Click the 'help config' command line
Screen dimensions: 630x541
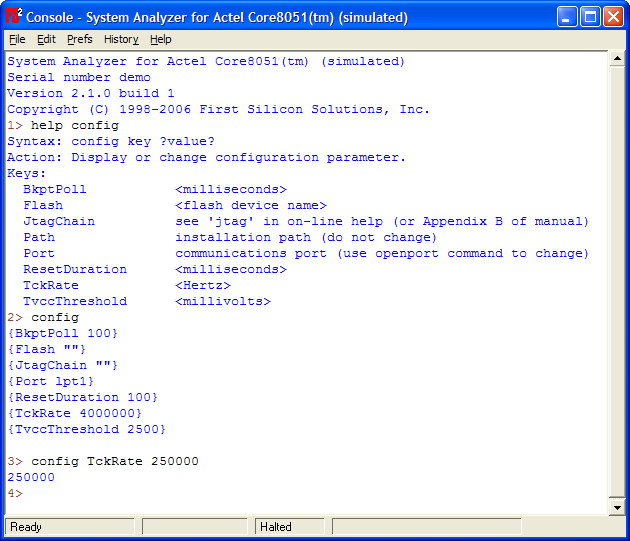(63, 125)
